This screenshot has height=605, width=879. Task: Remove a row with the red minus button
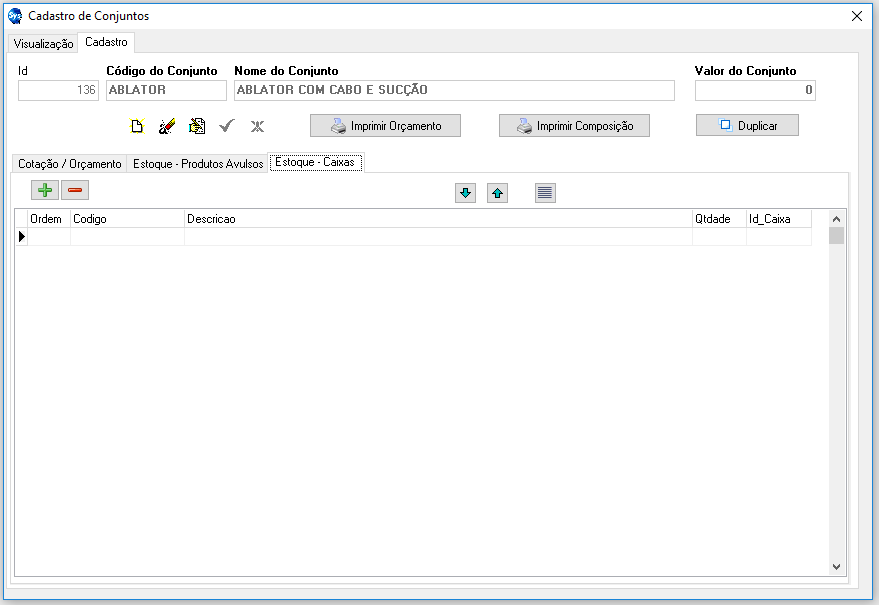point(75,190)
